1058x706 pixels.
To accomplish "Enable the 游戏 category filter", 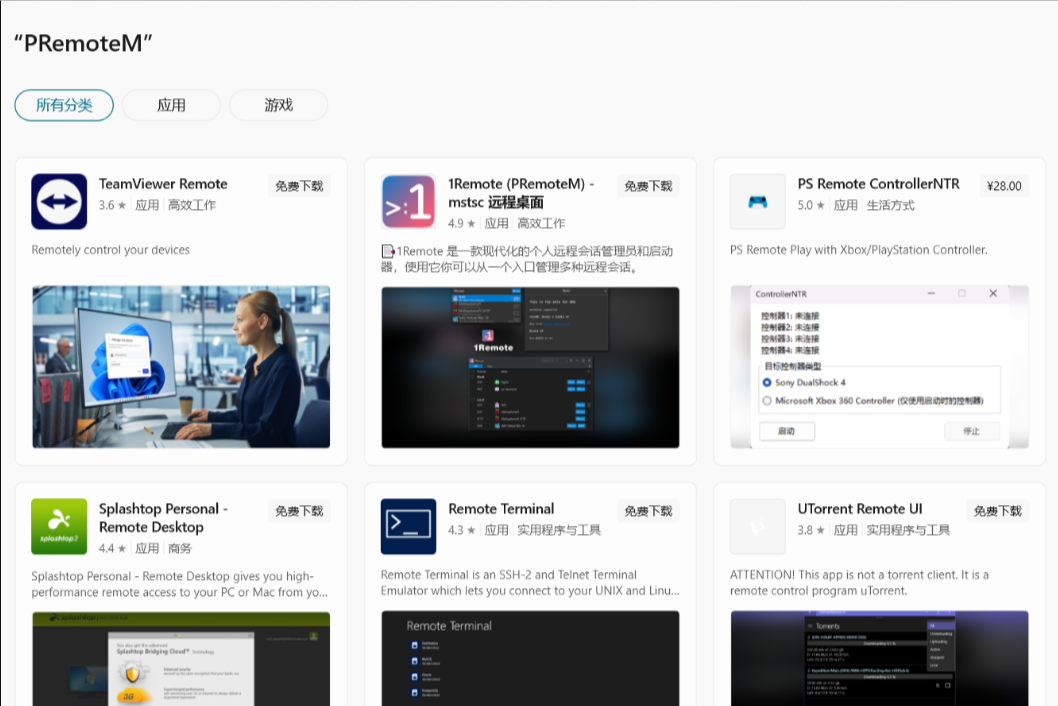I will [x=278, y=104].
